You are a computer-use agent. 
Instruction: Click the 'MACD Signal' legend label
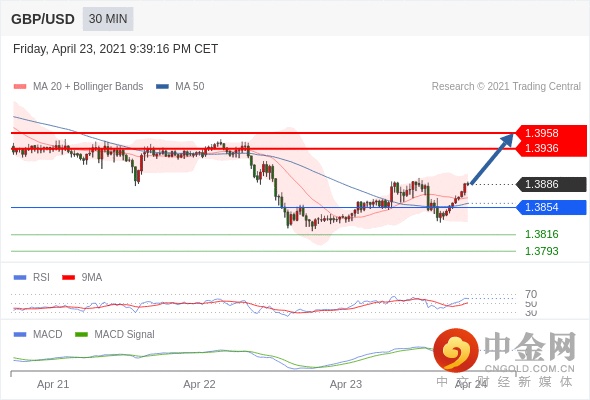[125, 334]
